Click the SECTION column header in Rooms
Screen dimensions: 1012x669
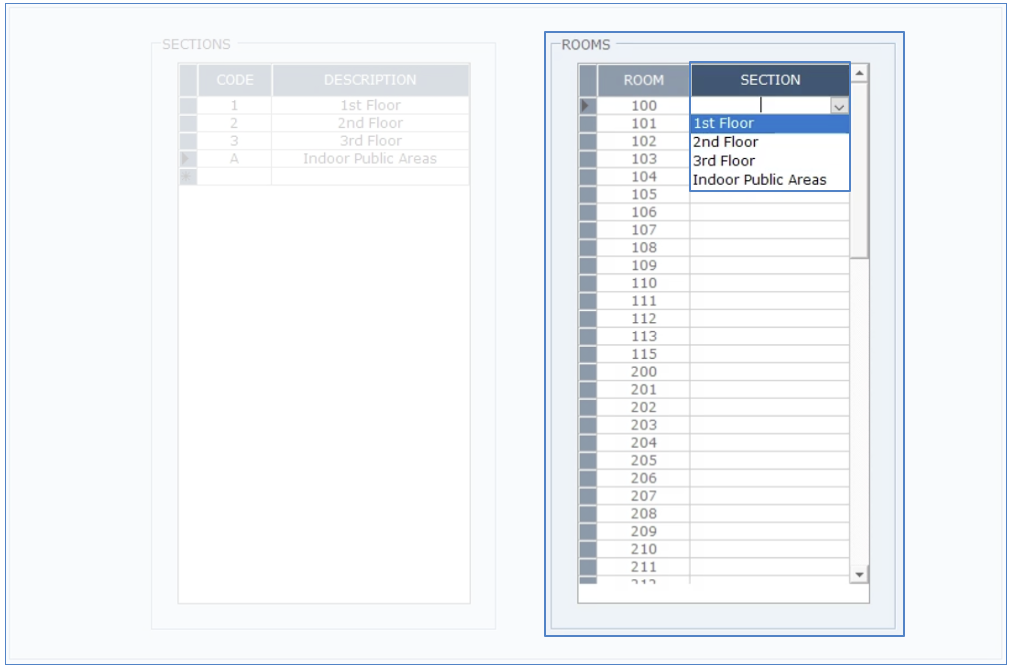point(769,80)
